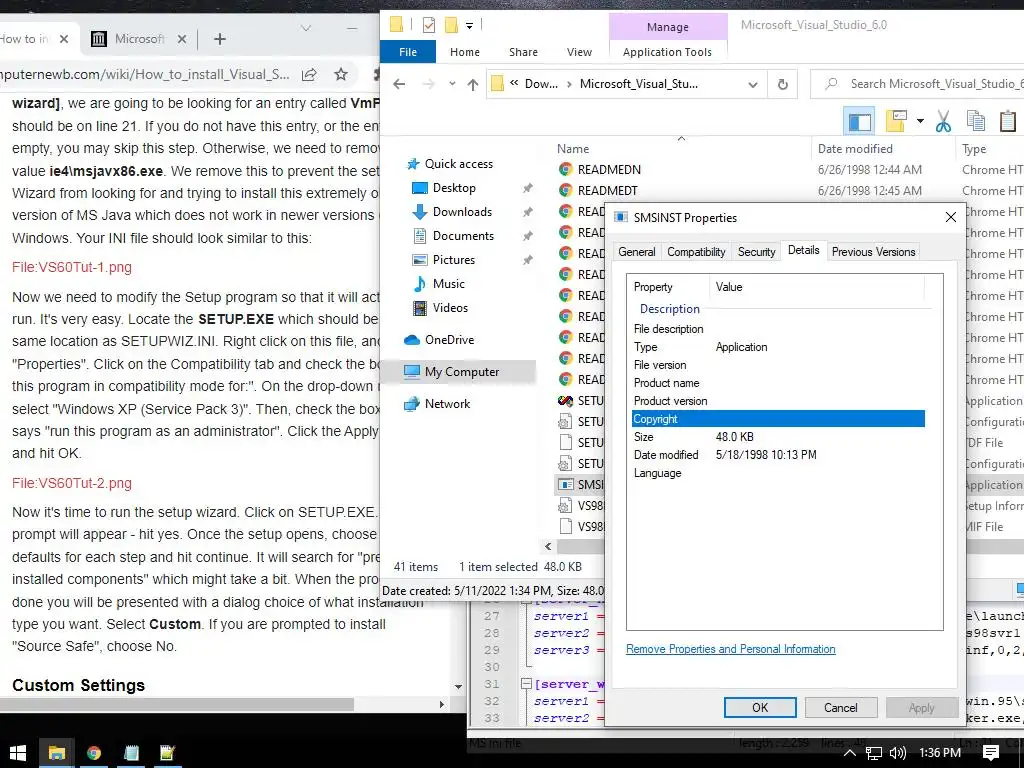Switch to the Compatibility tab

click(696, 251)
